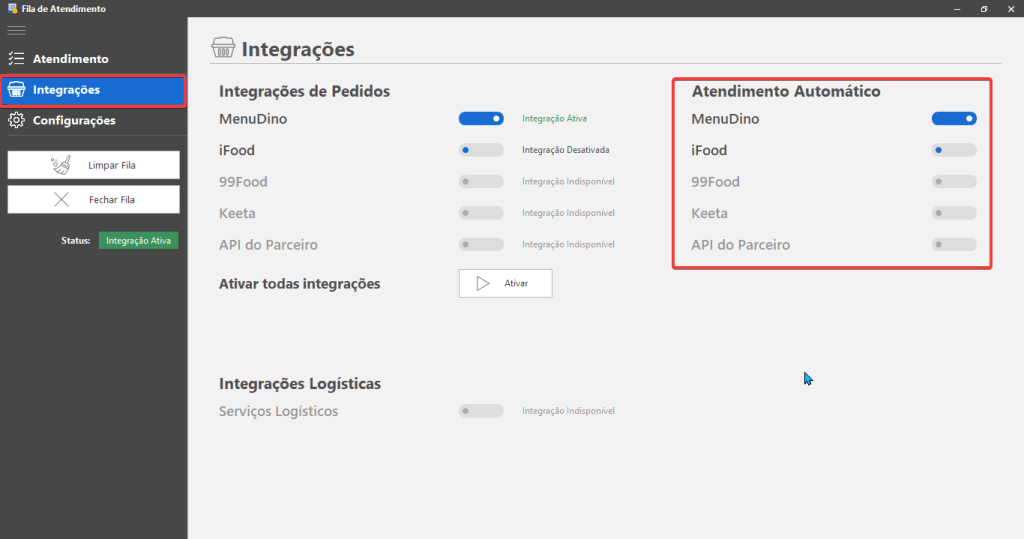Image resolution: width=1024 pixels, height=539 pixels.
Task: Click the broom icon on Limpar Fila
Action: coord(61,165)
